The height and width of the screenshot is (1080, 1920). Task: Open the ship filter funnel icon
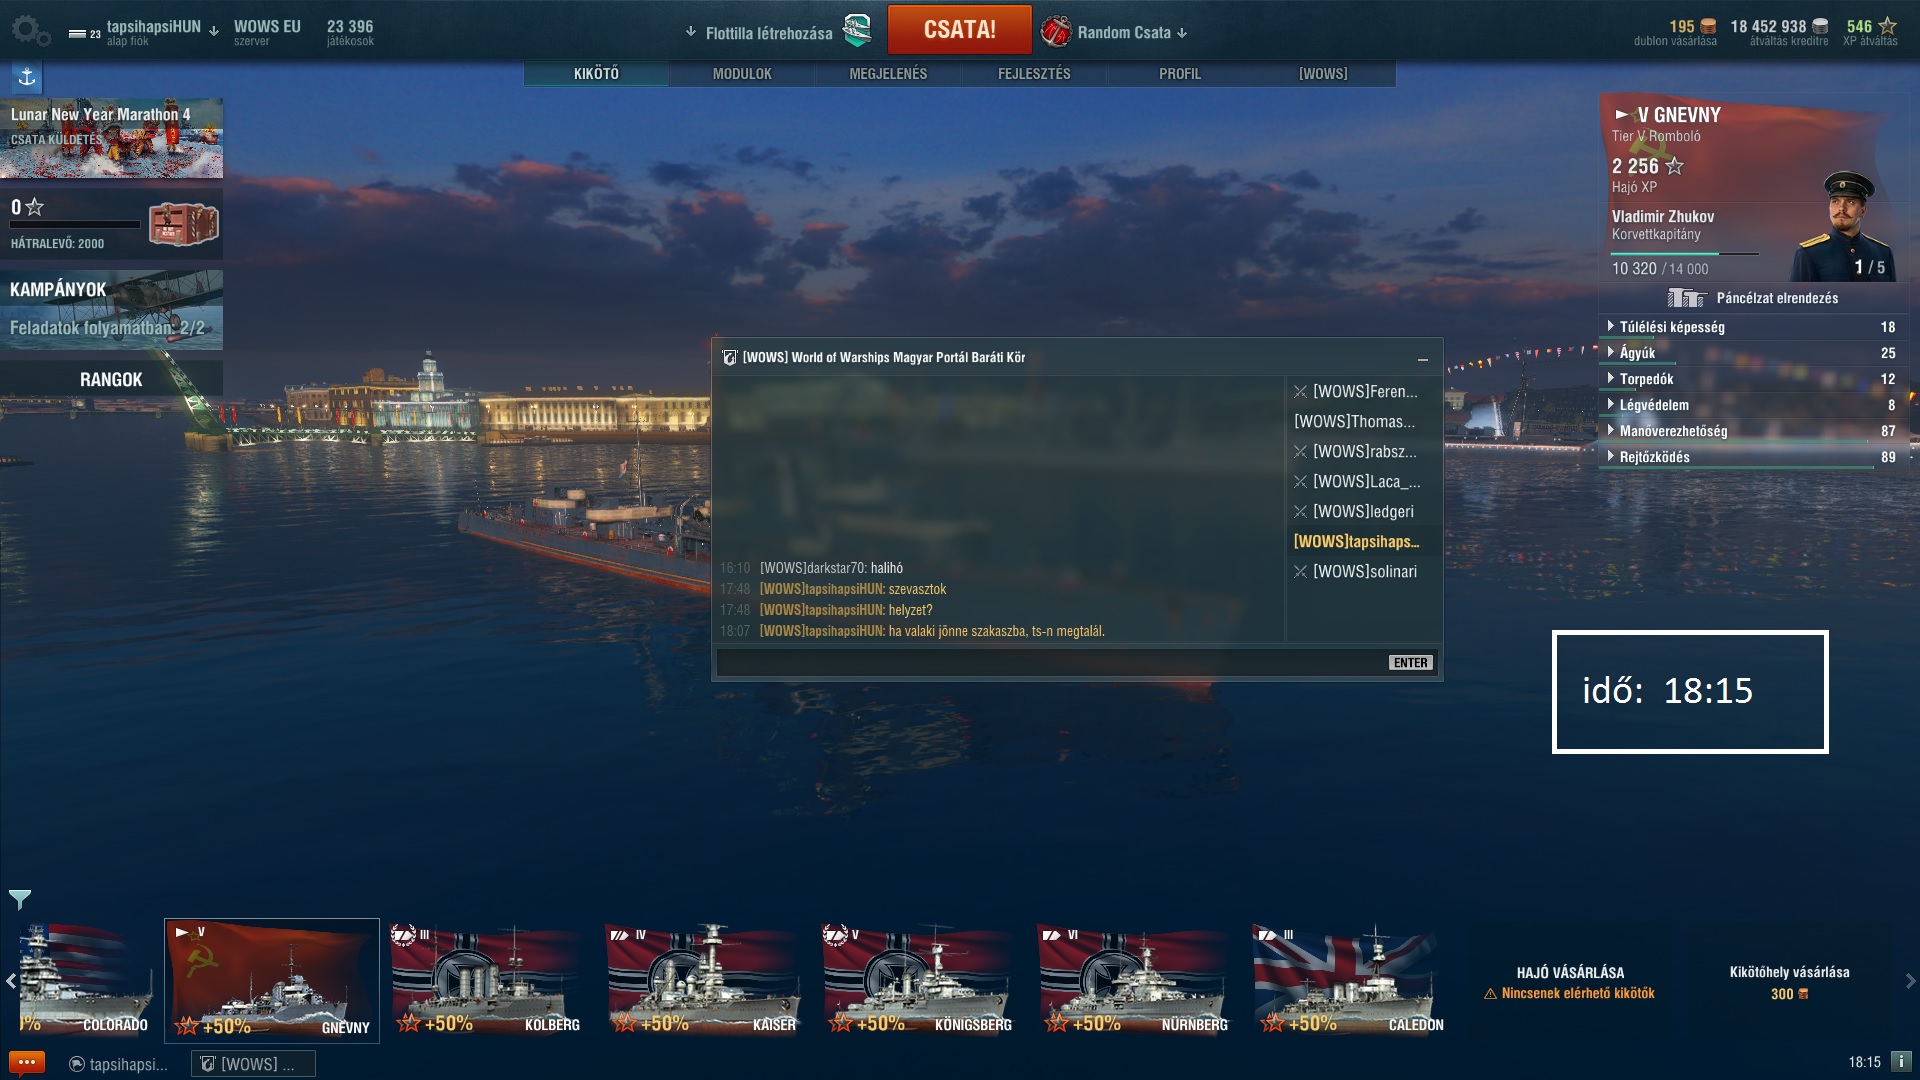(19, 899)
